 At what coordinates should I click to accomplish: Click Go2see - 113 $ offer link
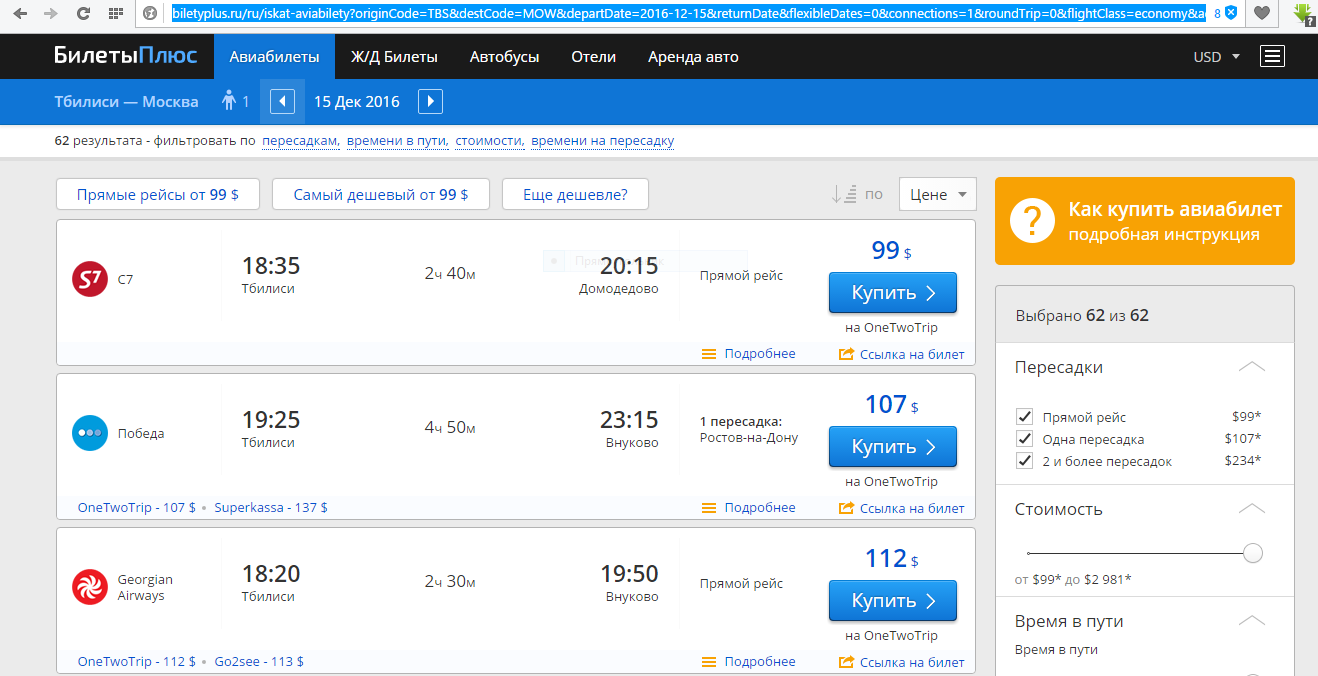(259, 662)
